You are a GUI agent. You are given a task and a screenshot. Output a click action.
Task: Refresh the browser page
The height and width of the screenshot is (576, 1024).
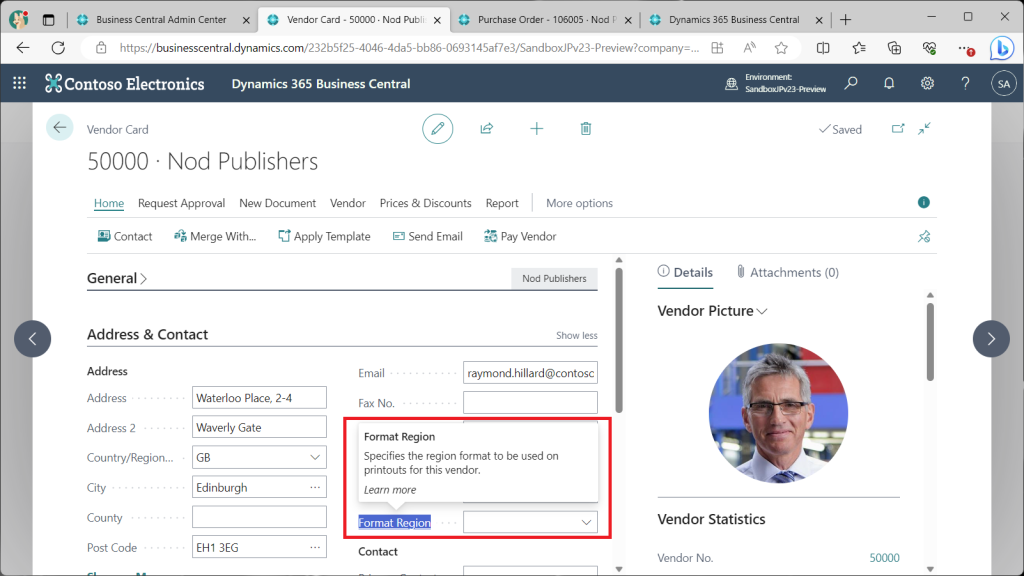click(58, 48)
